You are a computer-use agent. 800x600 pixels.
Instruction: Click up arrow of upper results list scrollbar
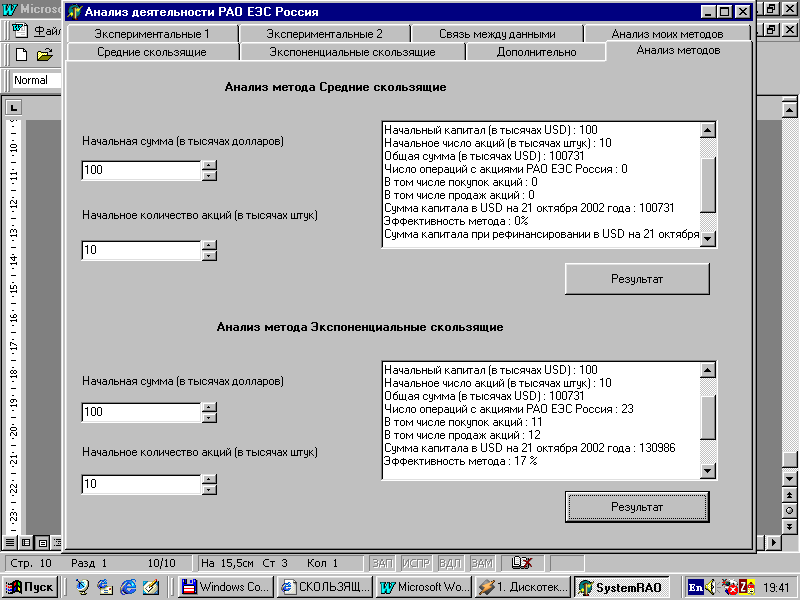tap(708, 131)
